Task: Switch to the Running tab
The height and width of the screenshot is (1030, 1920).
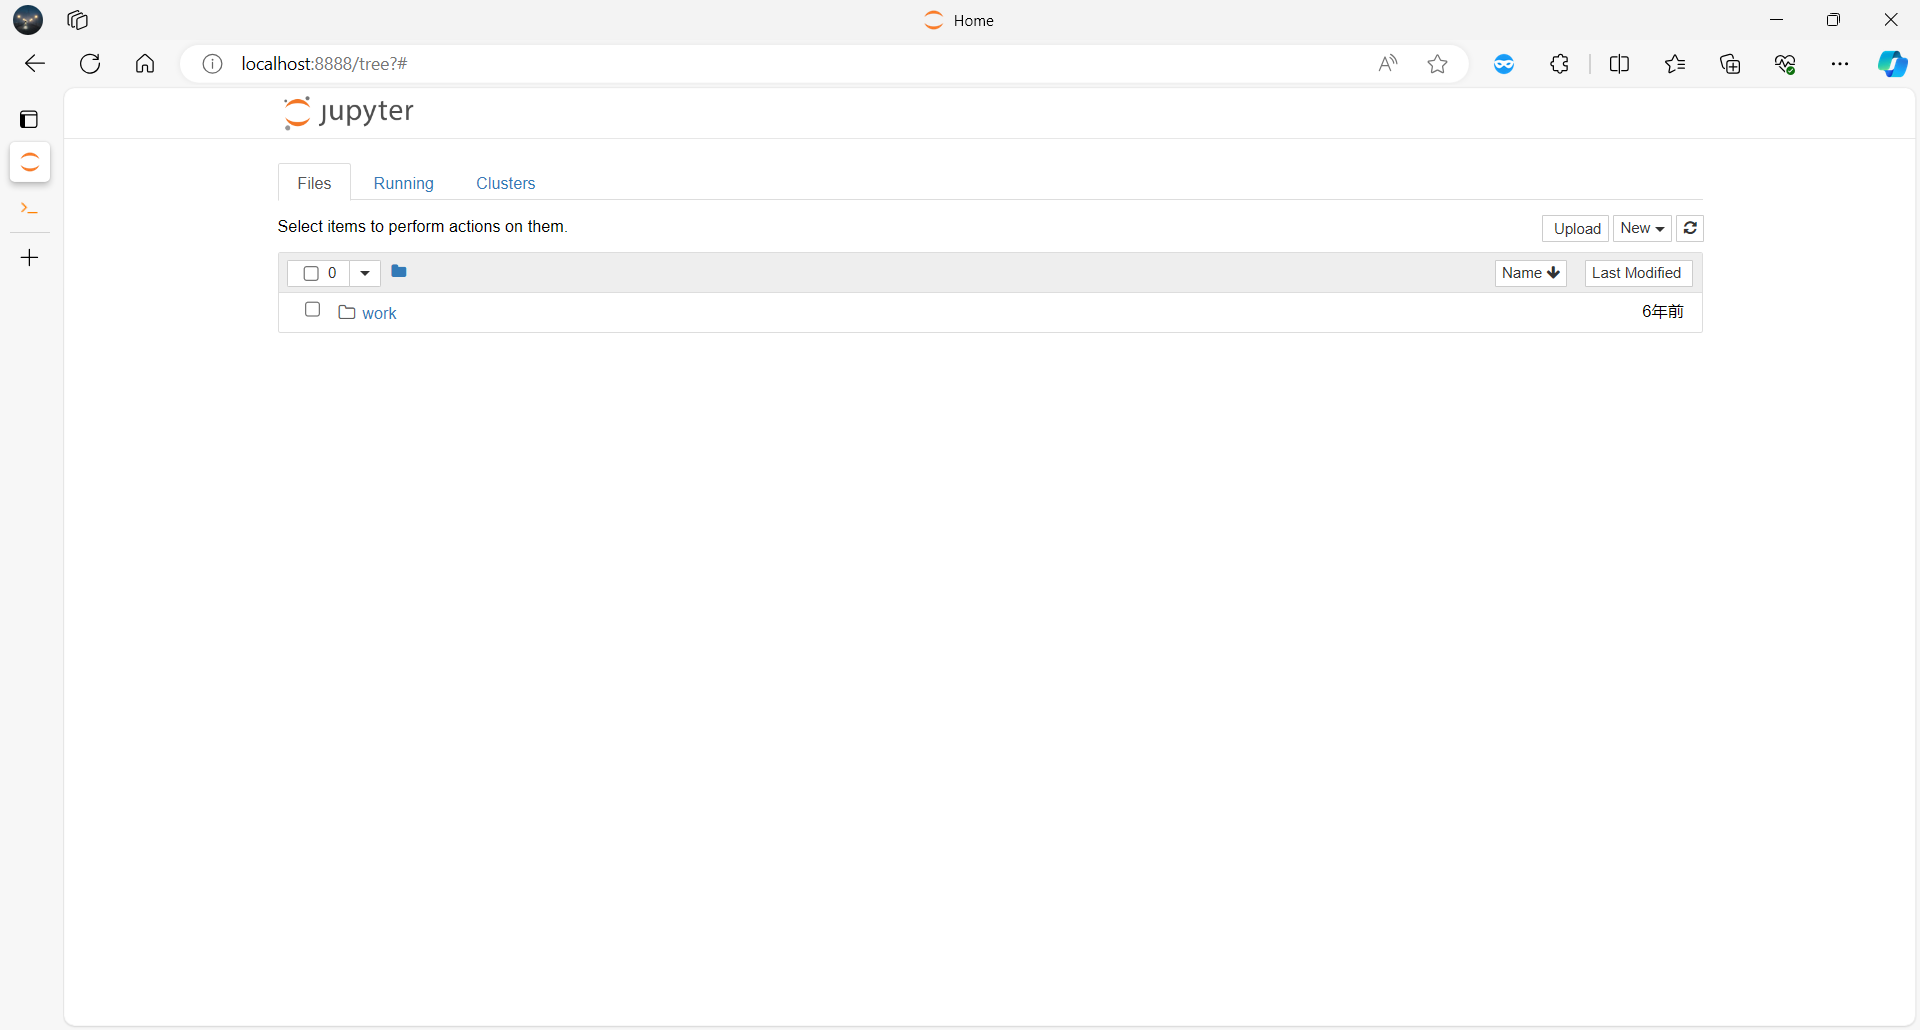Action: [403, 183]
